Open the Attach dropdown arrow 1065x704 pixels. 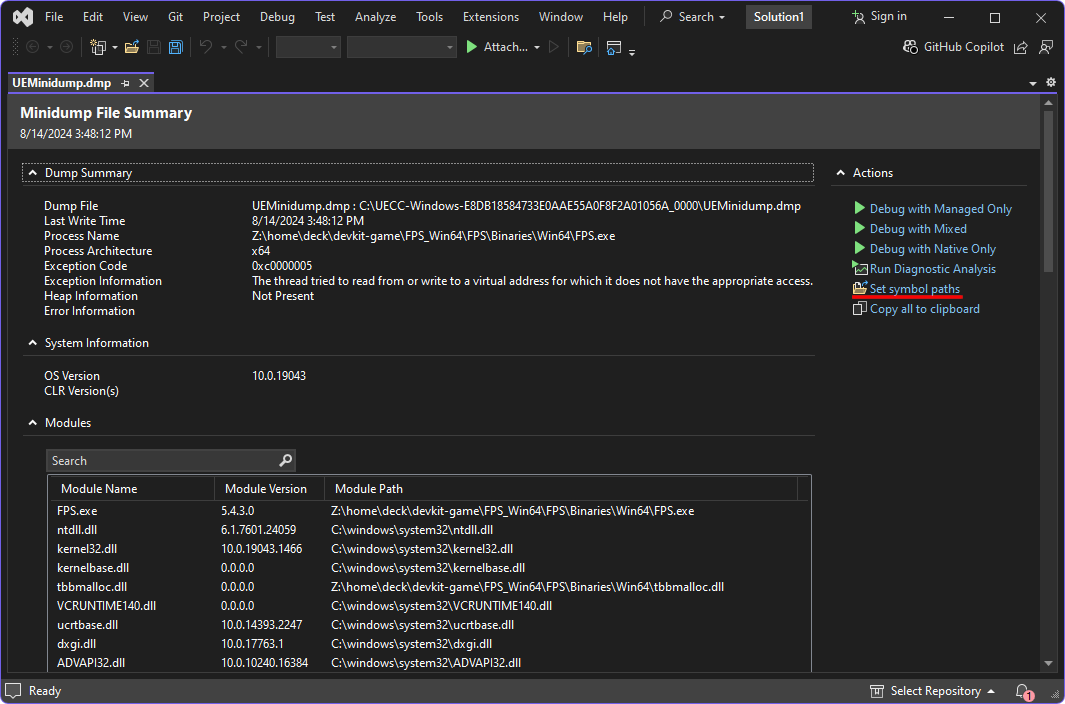[x=537, y=48]
